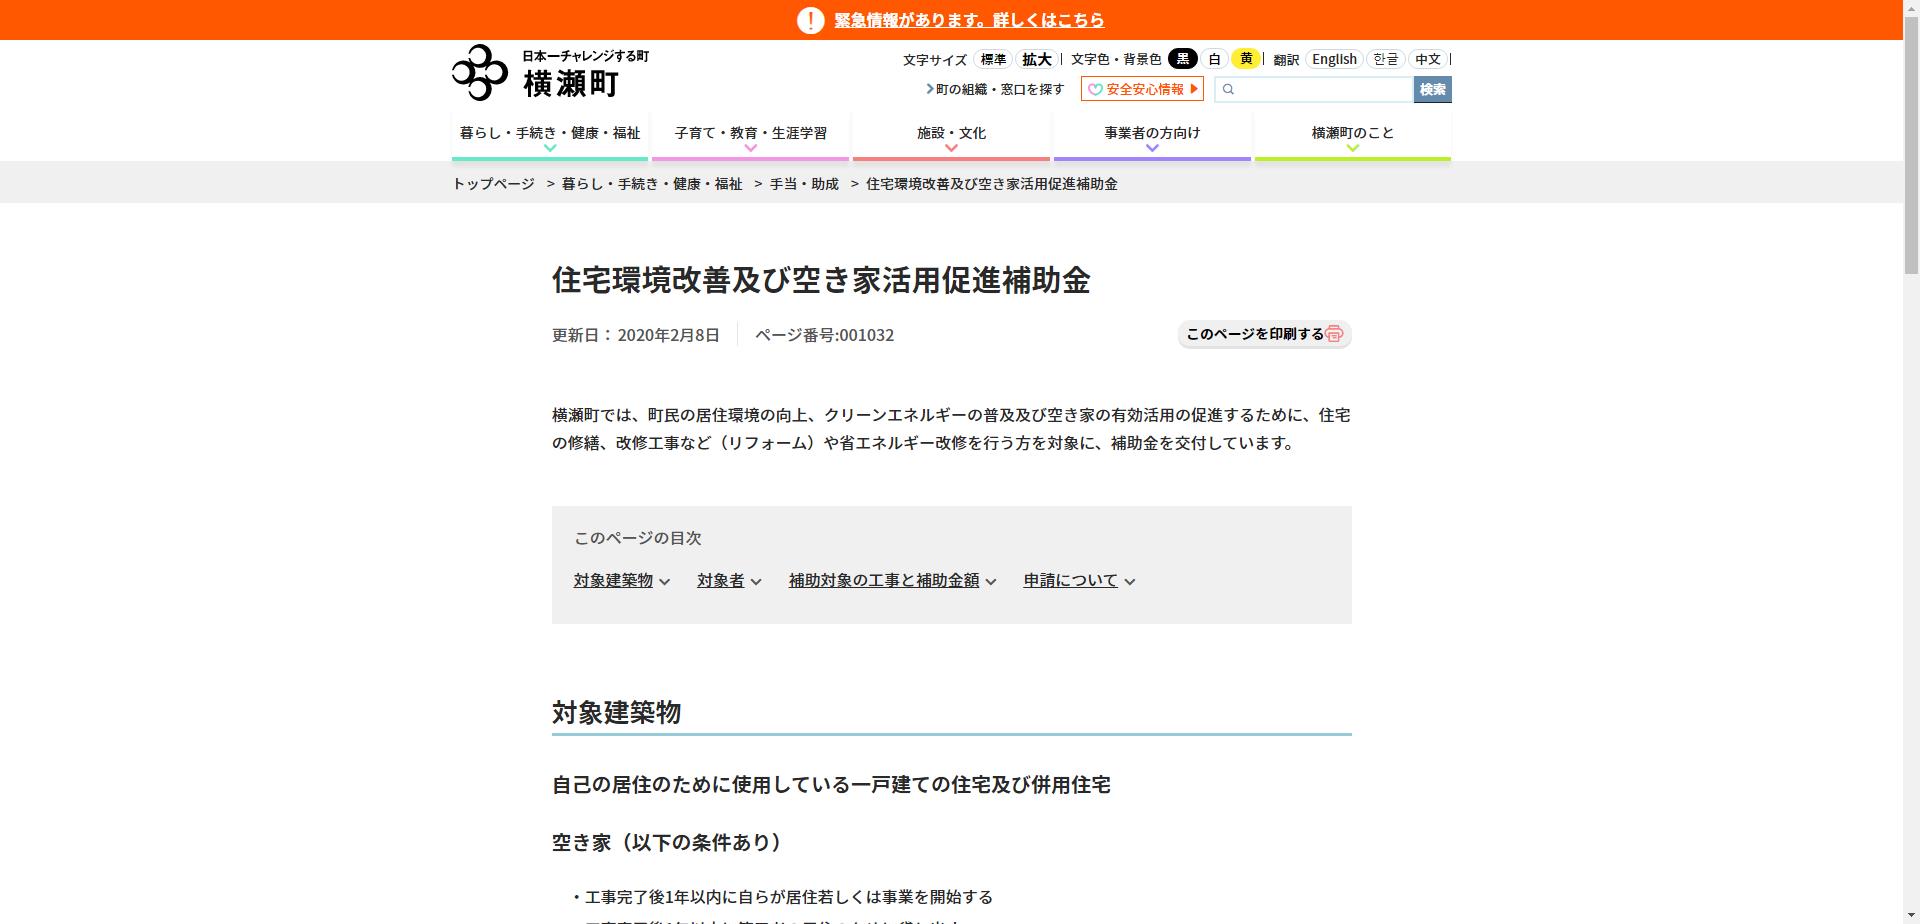Click the 翻訳 label

tap(1286, 60)
